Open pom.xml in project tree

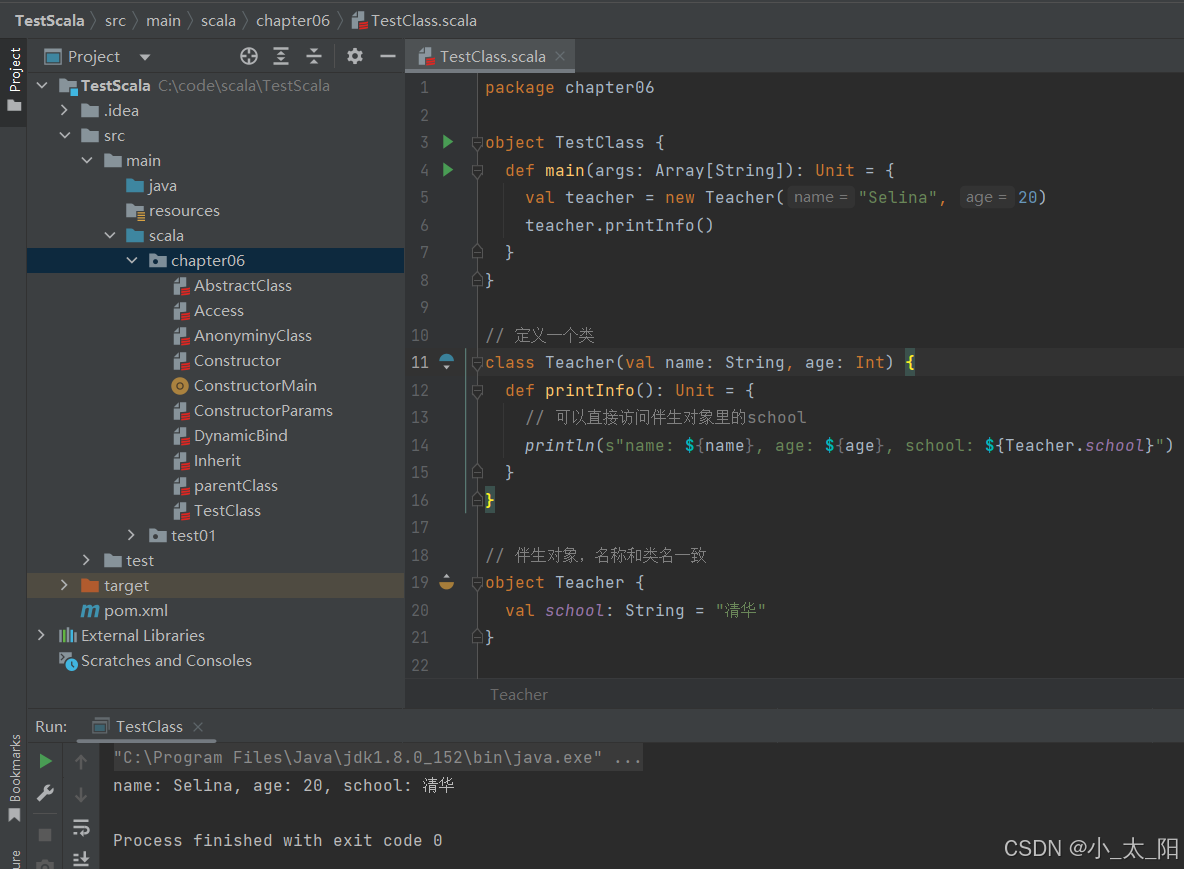tap(125, 610)
